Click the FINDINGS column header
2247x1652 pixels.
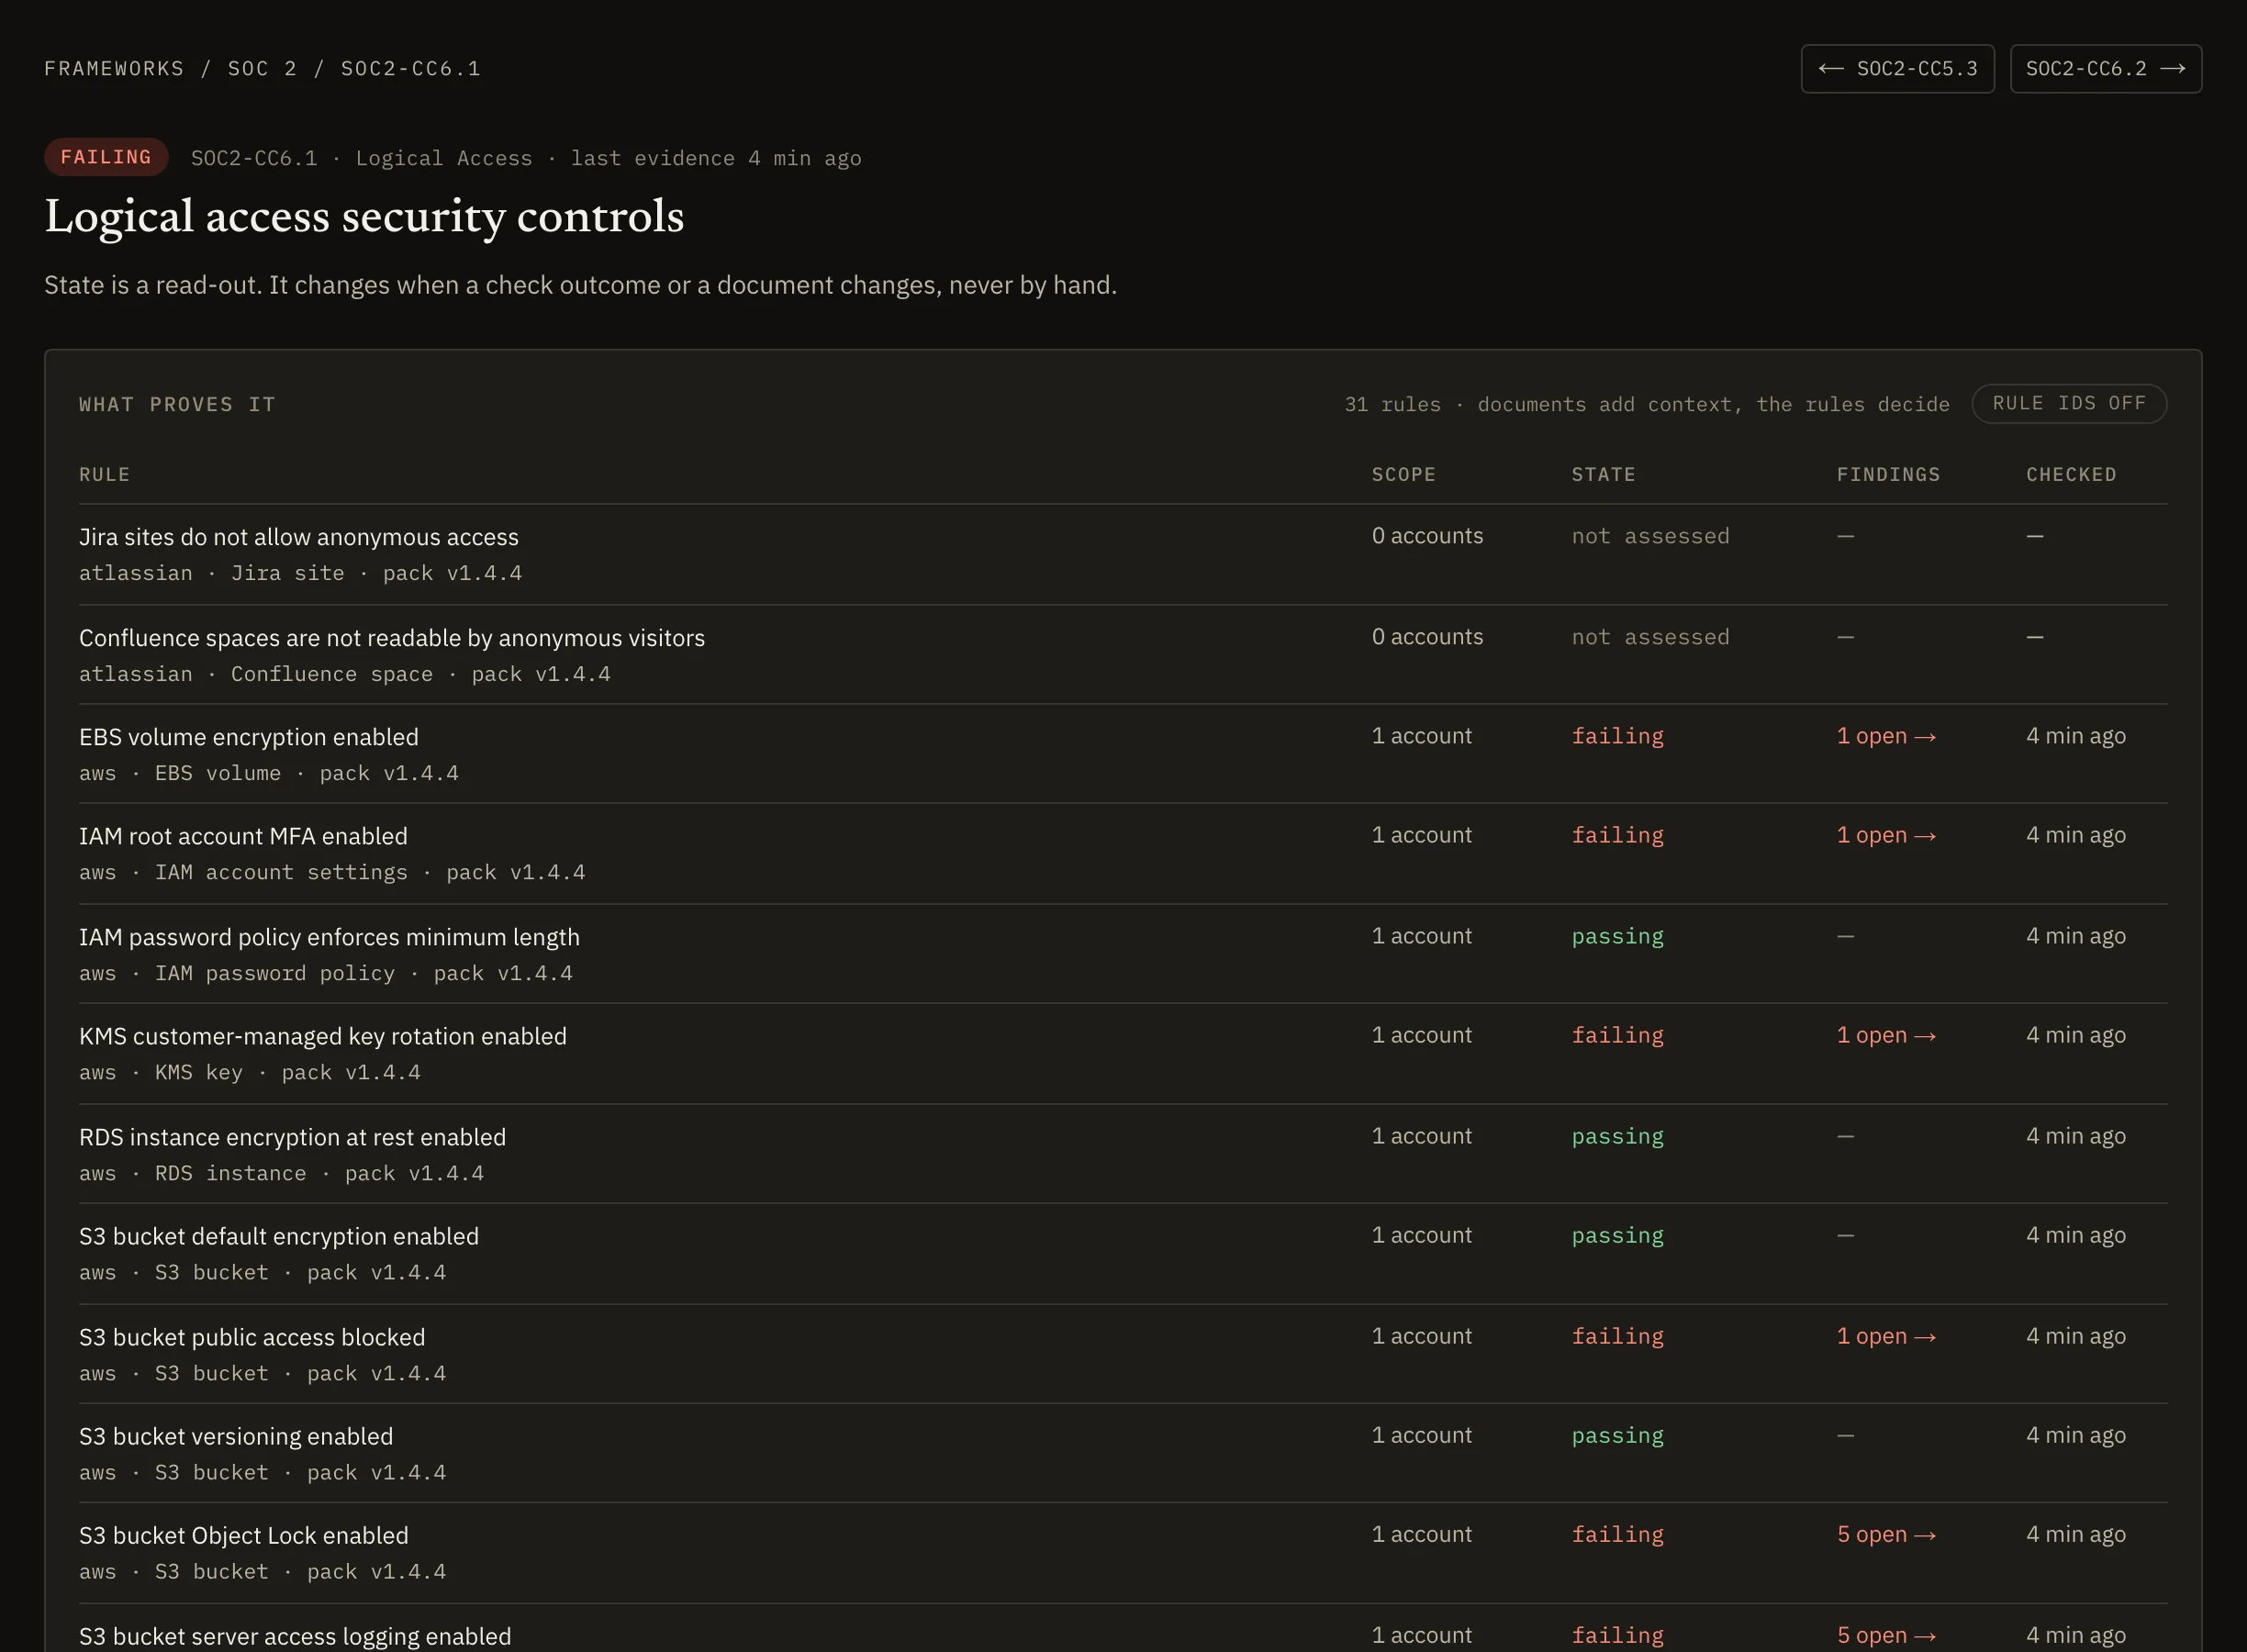(x=1888, y=474)
